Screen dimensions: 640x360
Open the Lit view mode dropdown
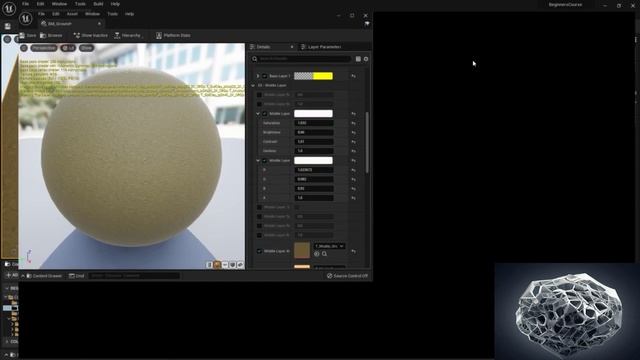coord(68,48)
